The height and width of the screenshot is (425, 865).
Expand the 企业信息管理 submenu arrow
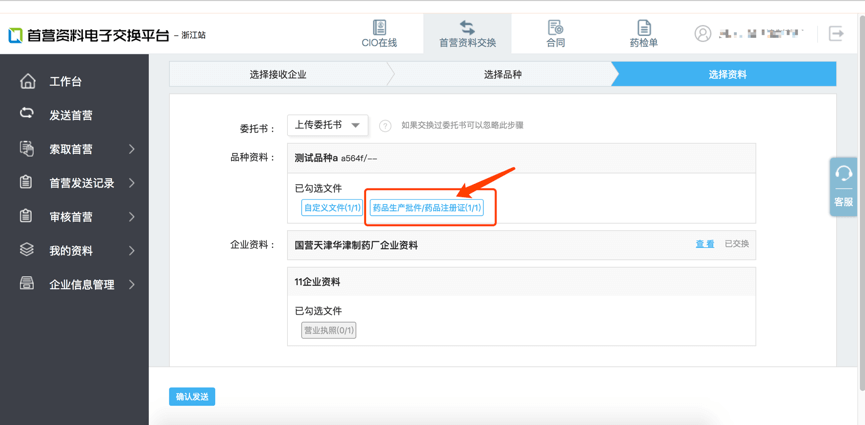pos(132,285)
